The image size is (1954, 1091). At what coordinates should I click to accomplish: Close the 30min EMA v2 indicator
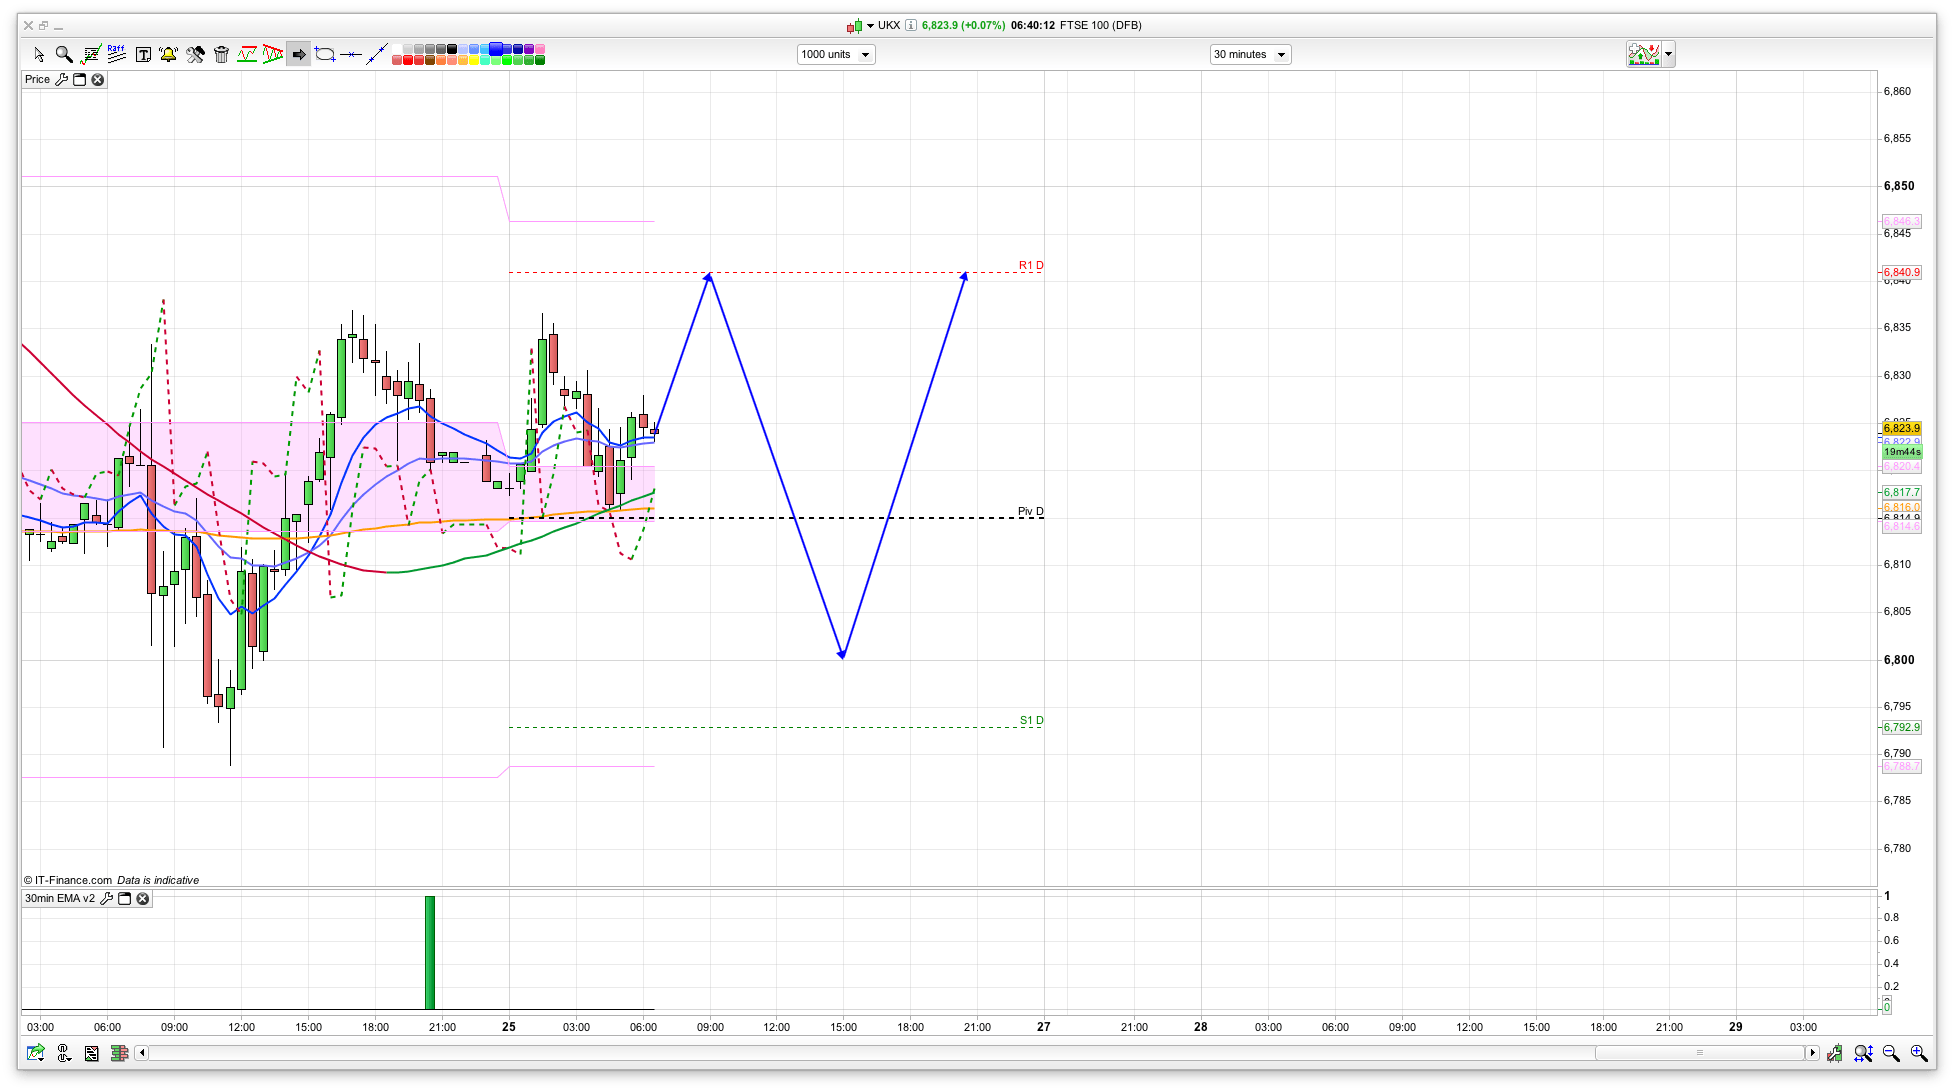[x=143, y=898]
